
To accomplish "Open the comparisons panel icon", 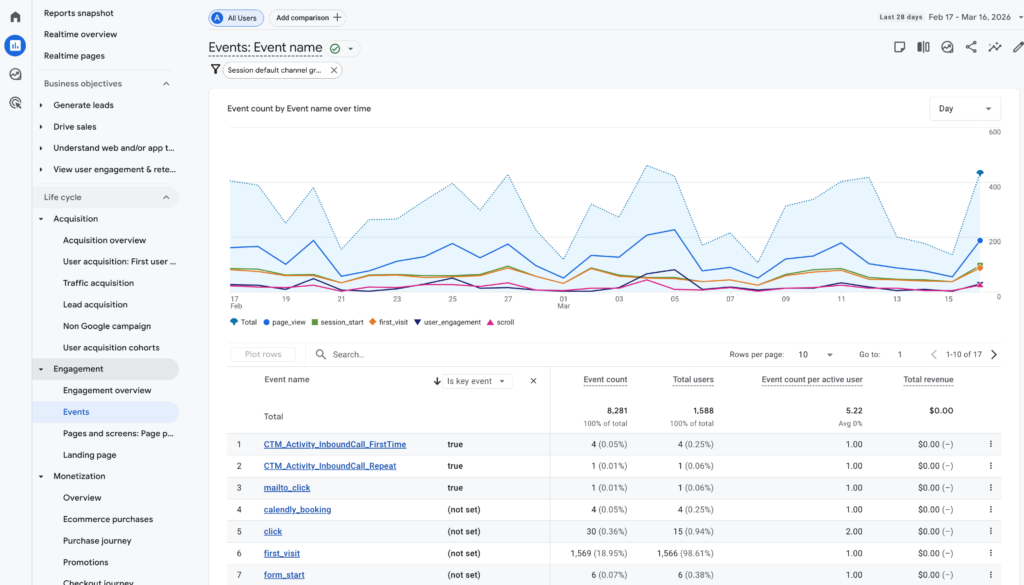I will tap(923, 46).
